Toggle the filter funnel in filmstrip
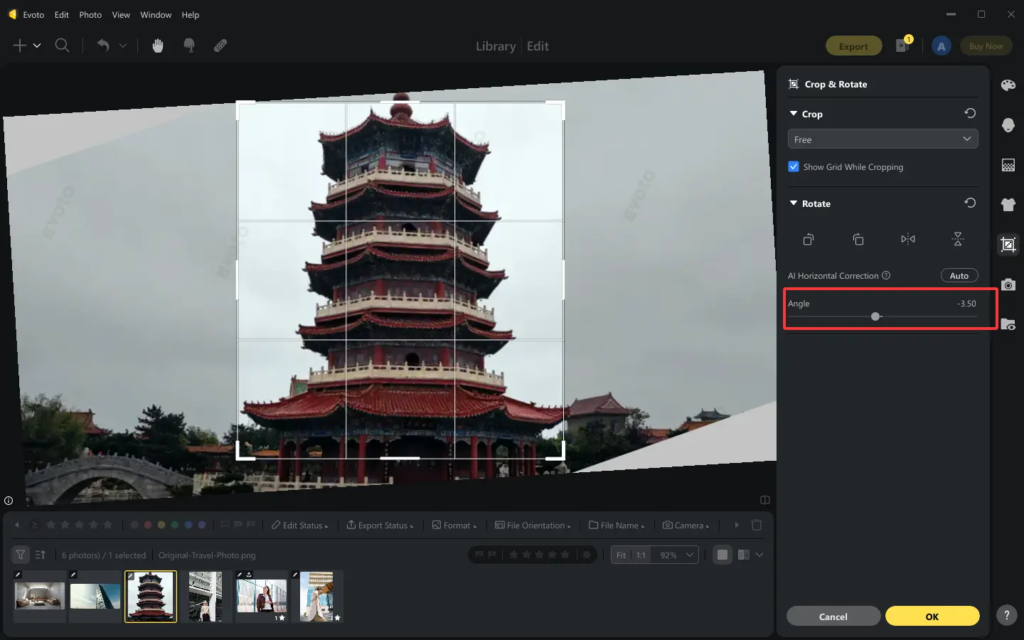This screenshot has height=640, width=1024. (x=20, y=555)
